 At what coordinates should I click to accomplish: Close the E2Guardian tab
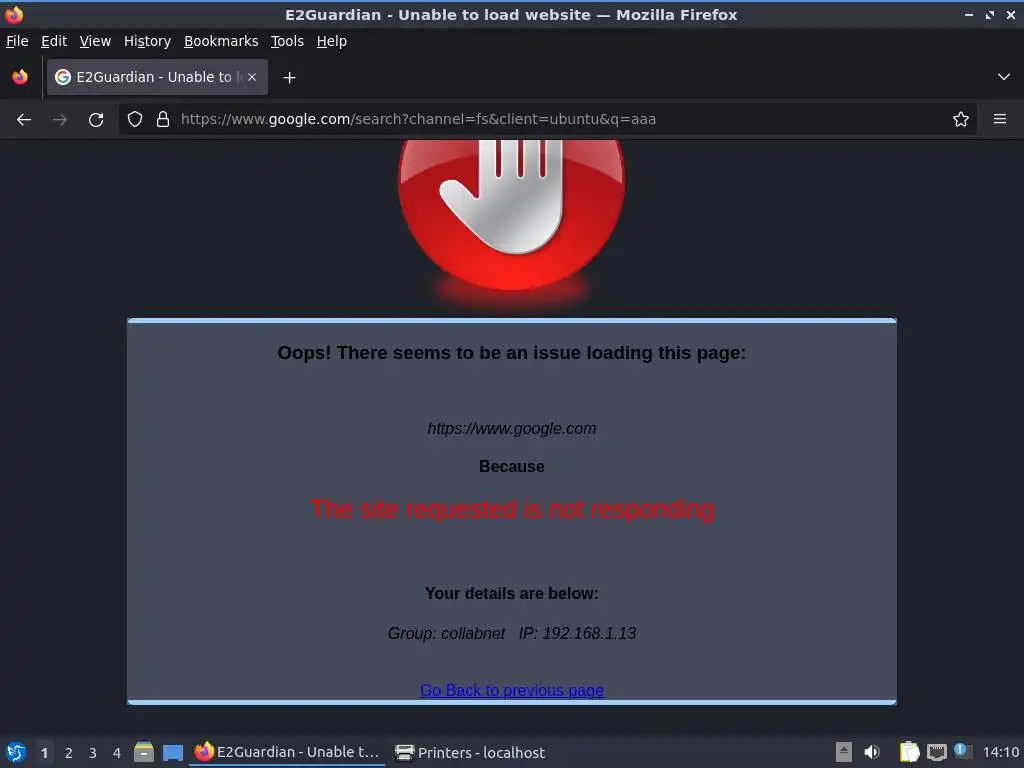click(x=252, y=77)
